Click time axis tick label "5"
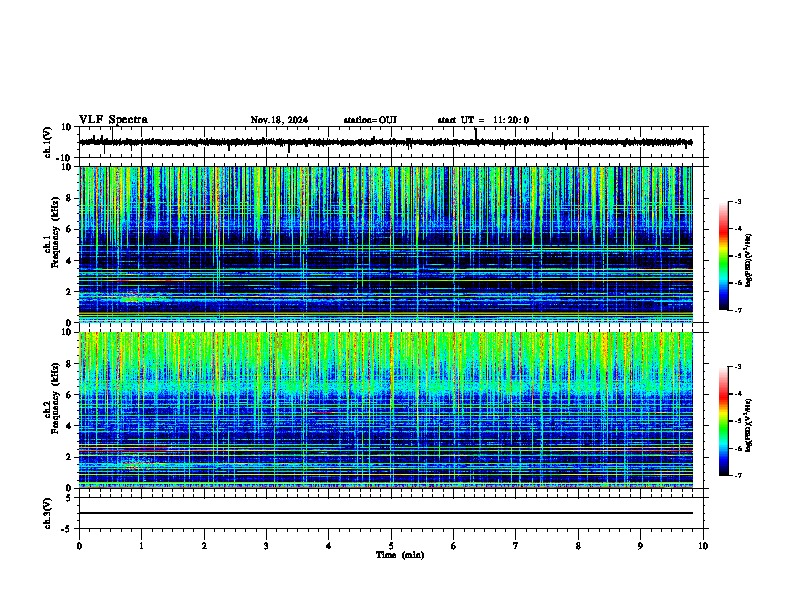The width and height of the screenshot is (792, 612). pyautogui.click(x=391, y=546)
